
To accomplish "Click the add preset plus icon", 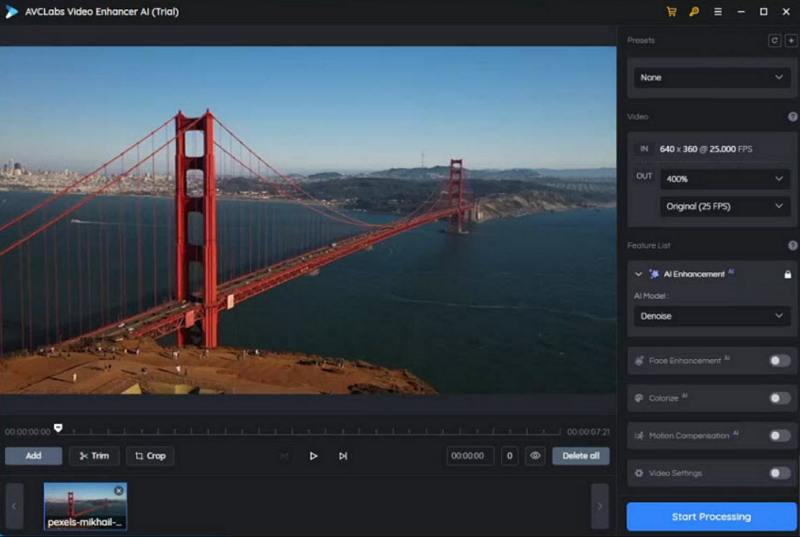I will (x=791, y=41).
